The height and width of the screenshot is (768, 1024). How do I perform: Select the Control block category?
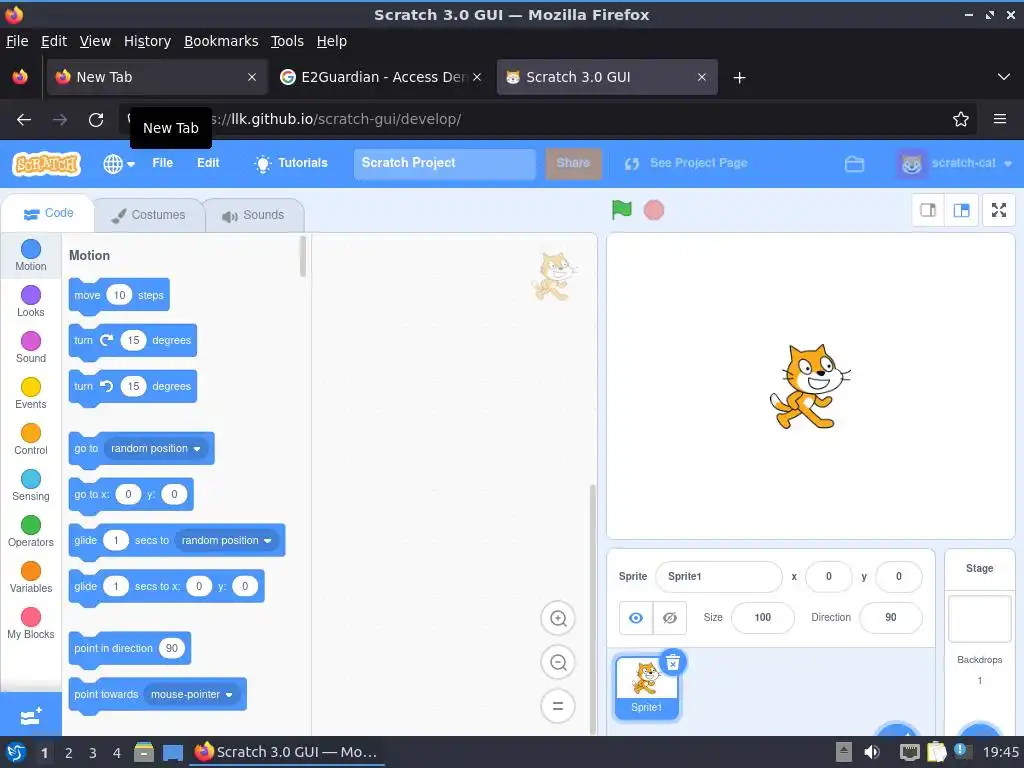(31, 440)
